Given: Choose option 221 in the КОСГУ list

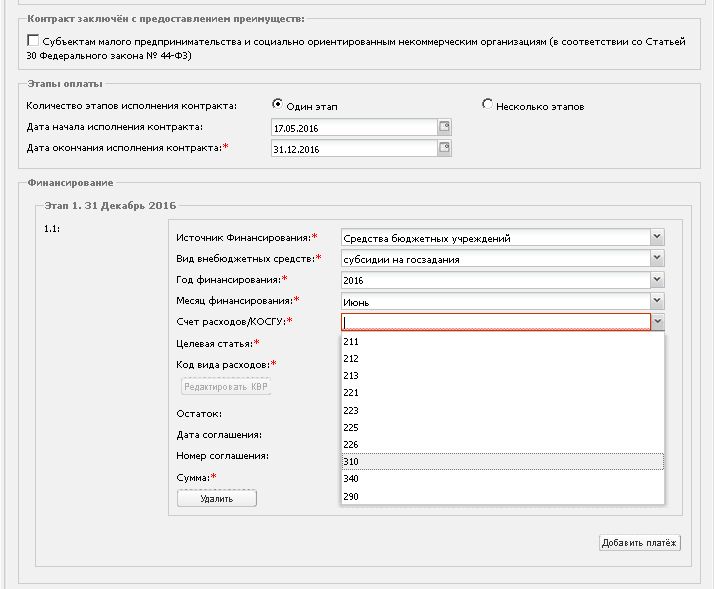Looking at the screenshot, I should click(503, 393).
